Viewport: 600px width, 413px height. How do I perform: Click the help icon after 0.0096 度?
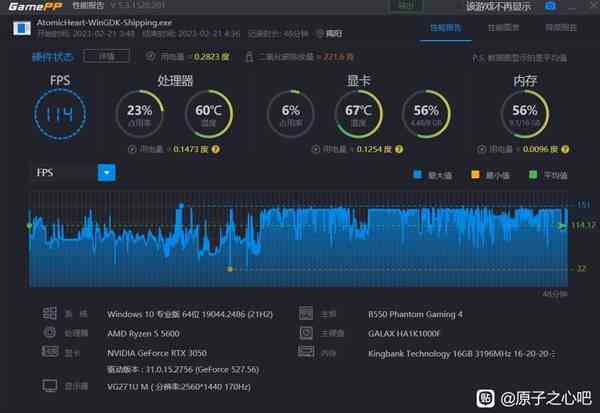tap(565, 149)
